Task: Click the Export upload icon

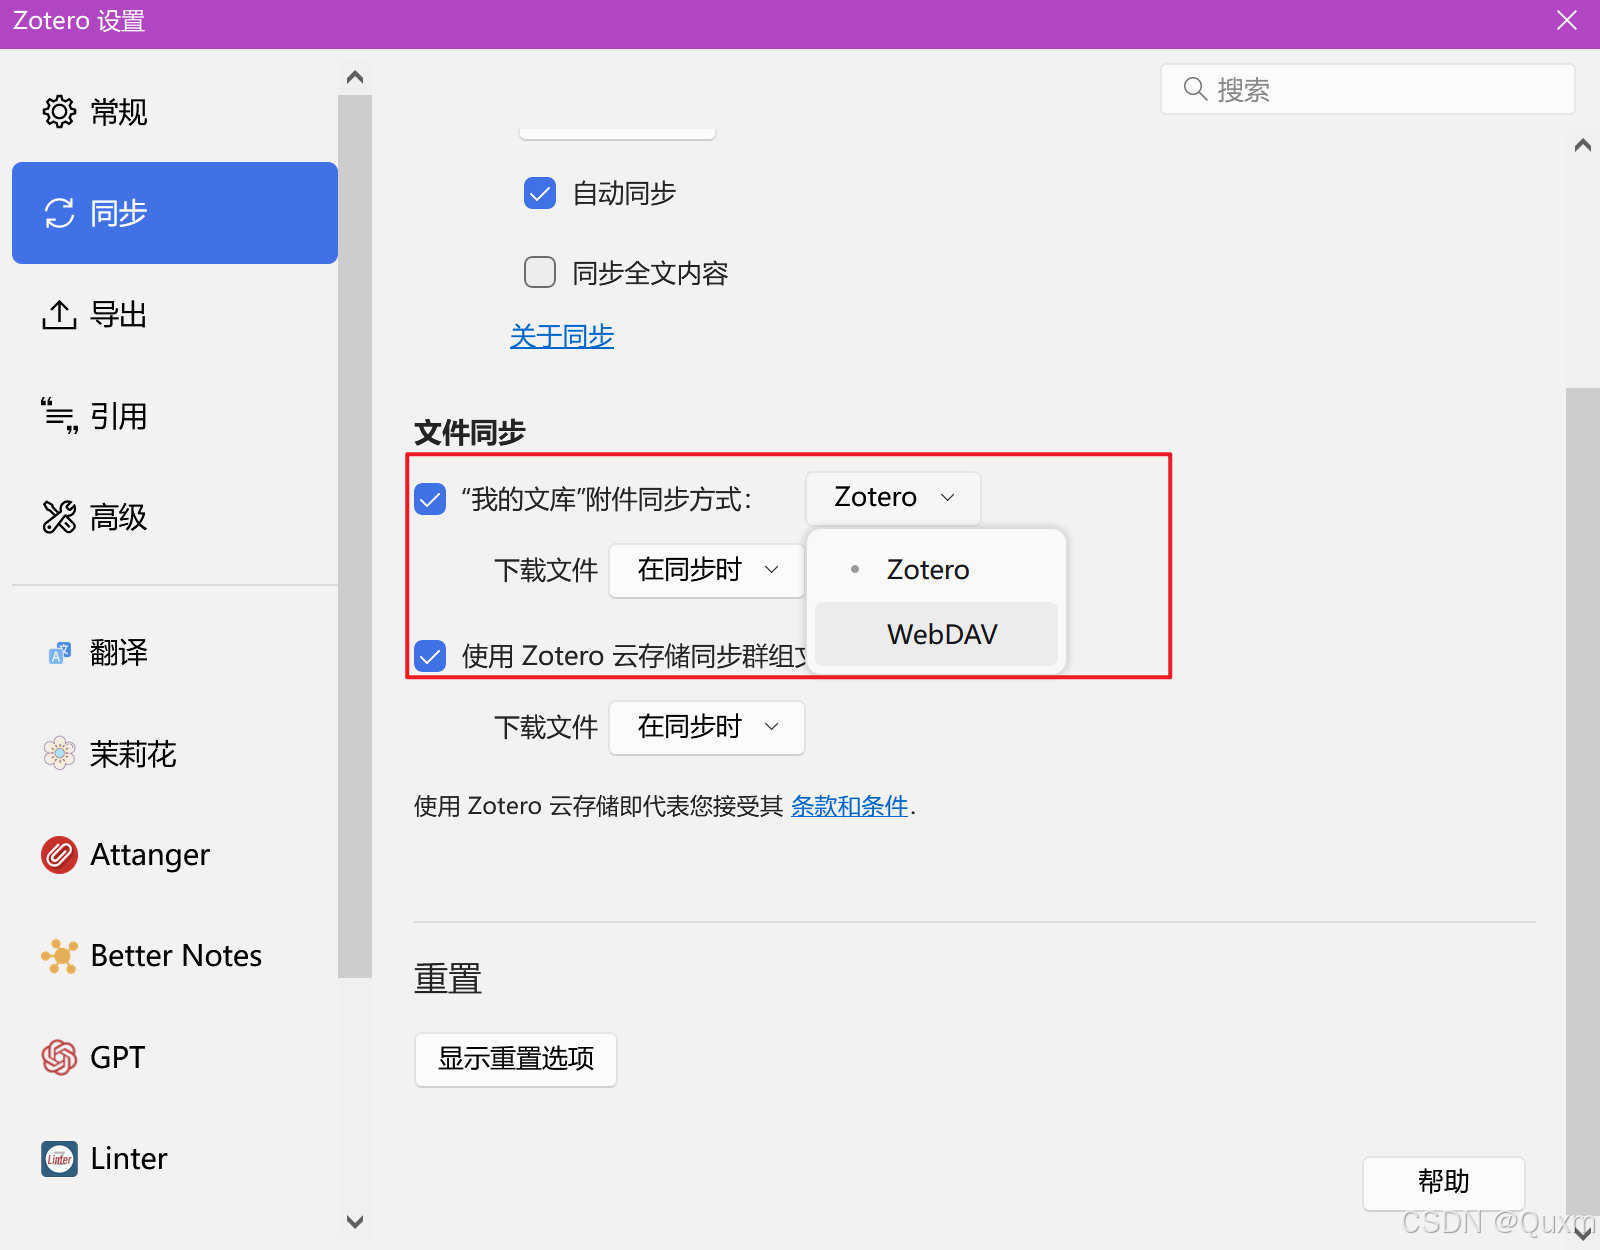Action: pos(59,314)
